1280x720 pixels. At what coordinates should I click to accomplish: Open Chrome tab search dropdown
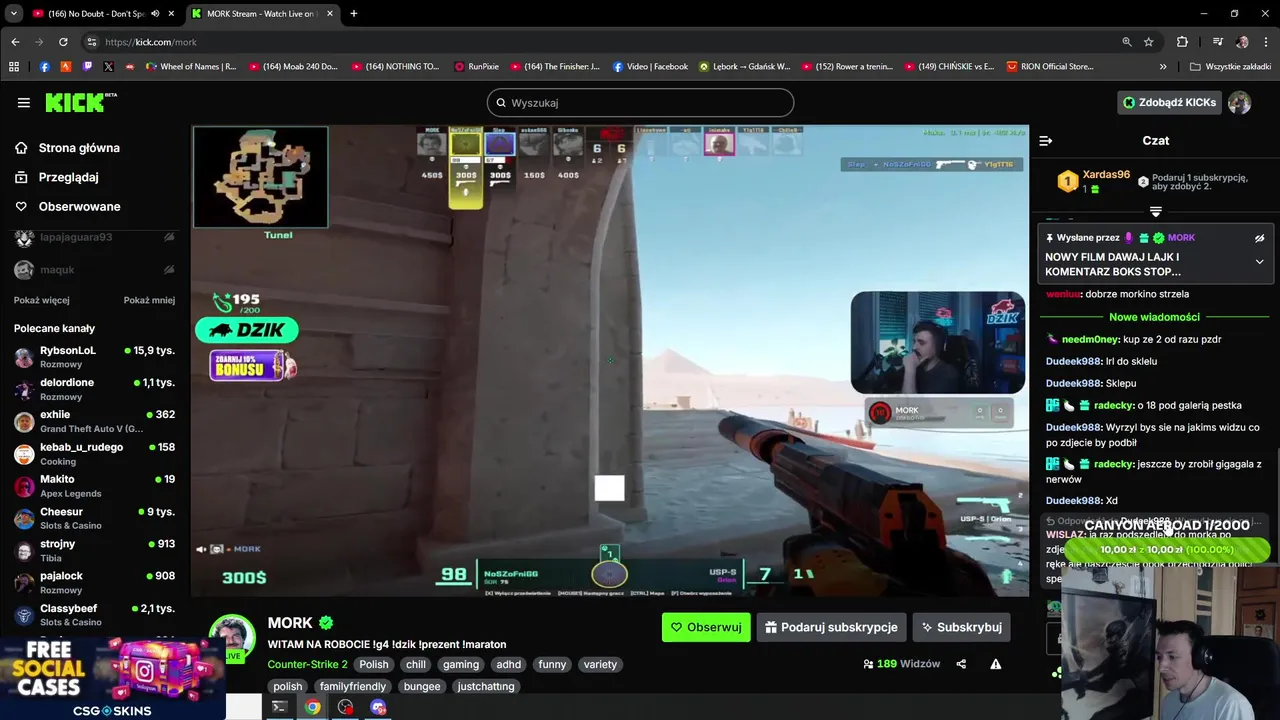coord(14,14)
